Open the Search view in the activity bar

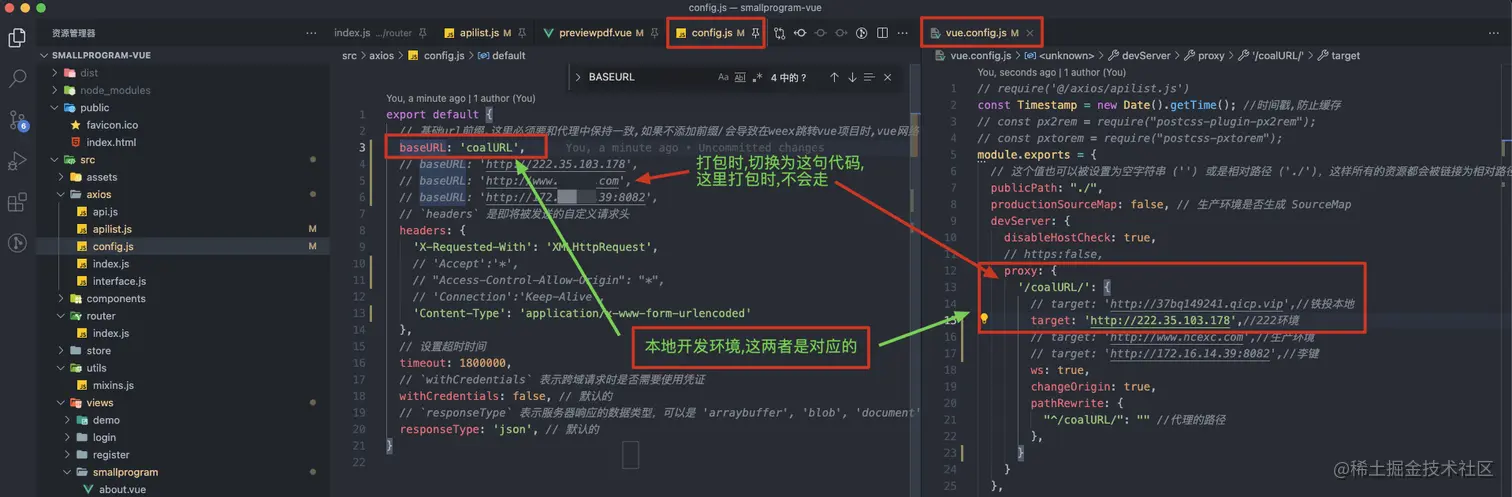coord(17,78)
